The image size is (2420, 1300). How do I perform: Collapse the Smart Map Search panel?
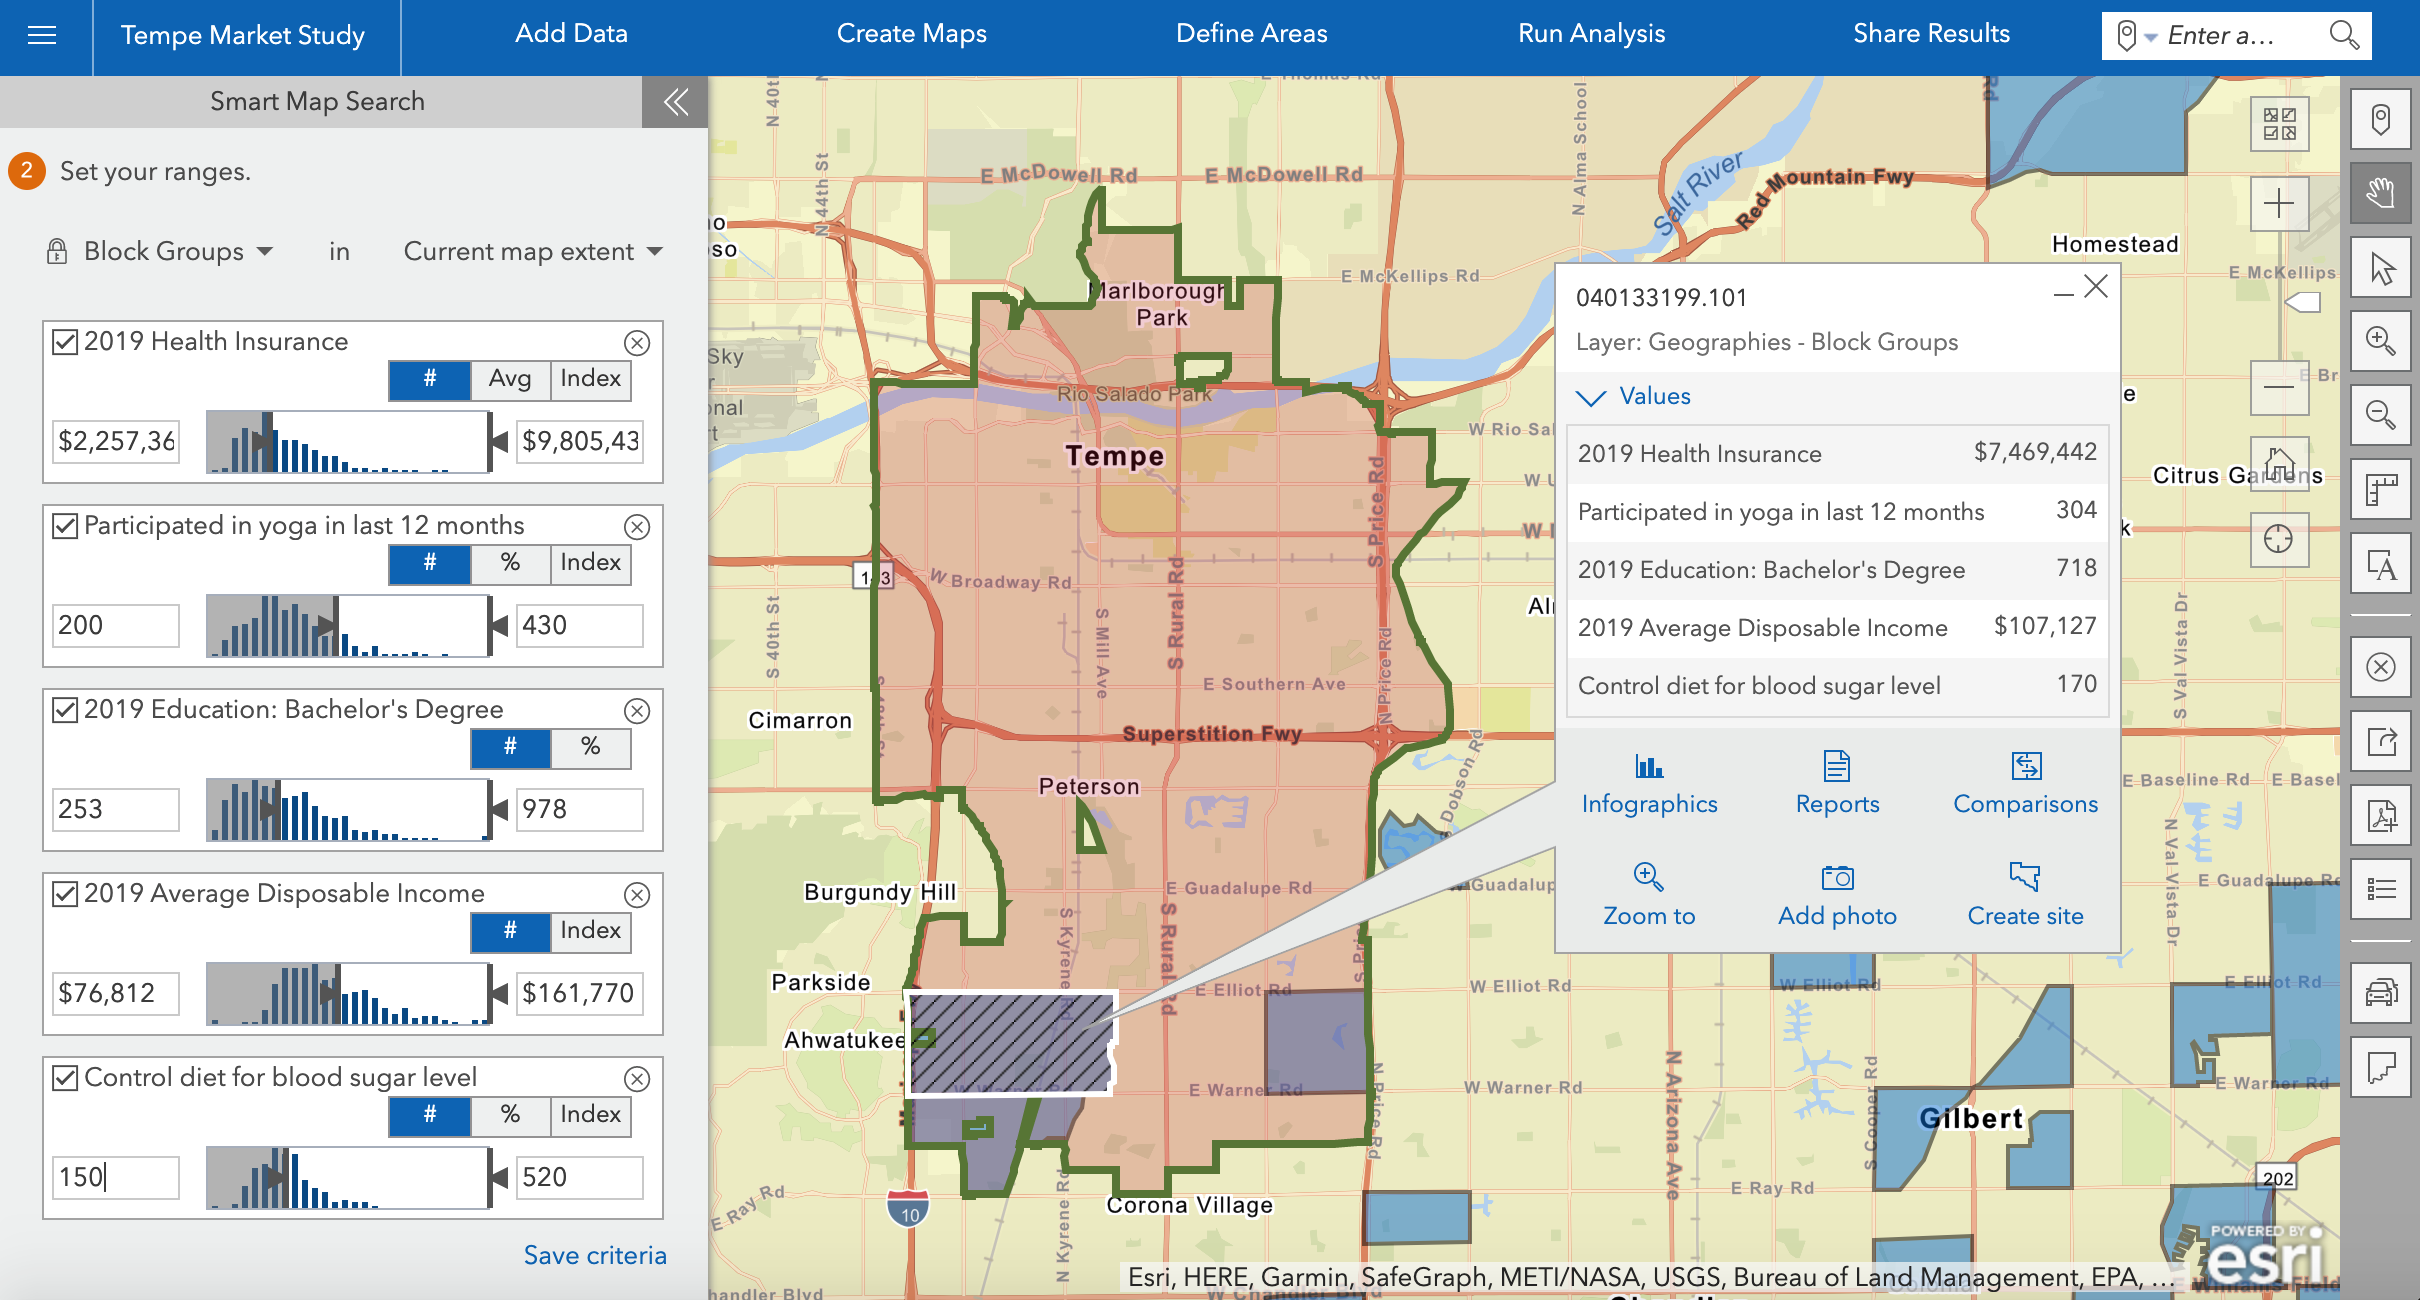(x=675, y=101)
